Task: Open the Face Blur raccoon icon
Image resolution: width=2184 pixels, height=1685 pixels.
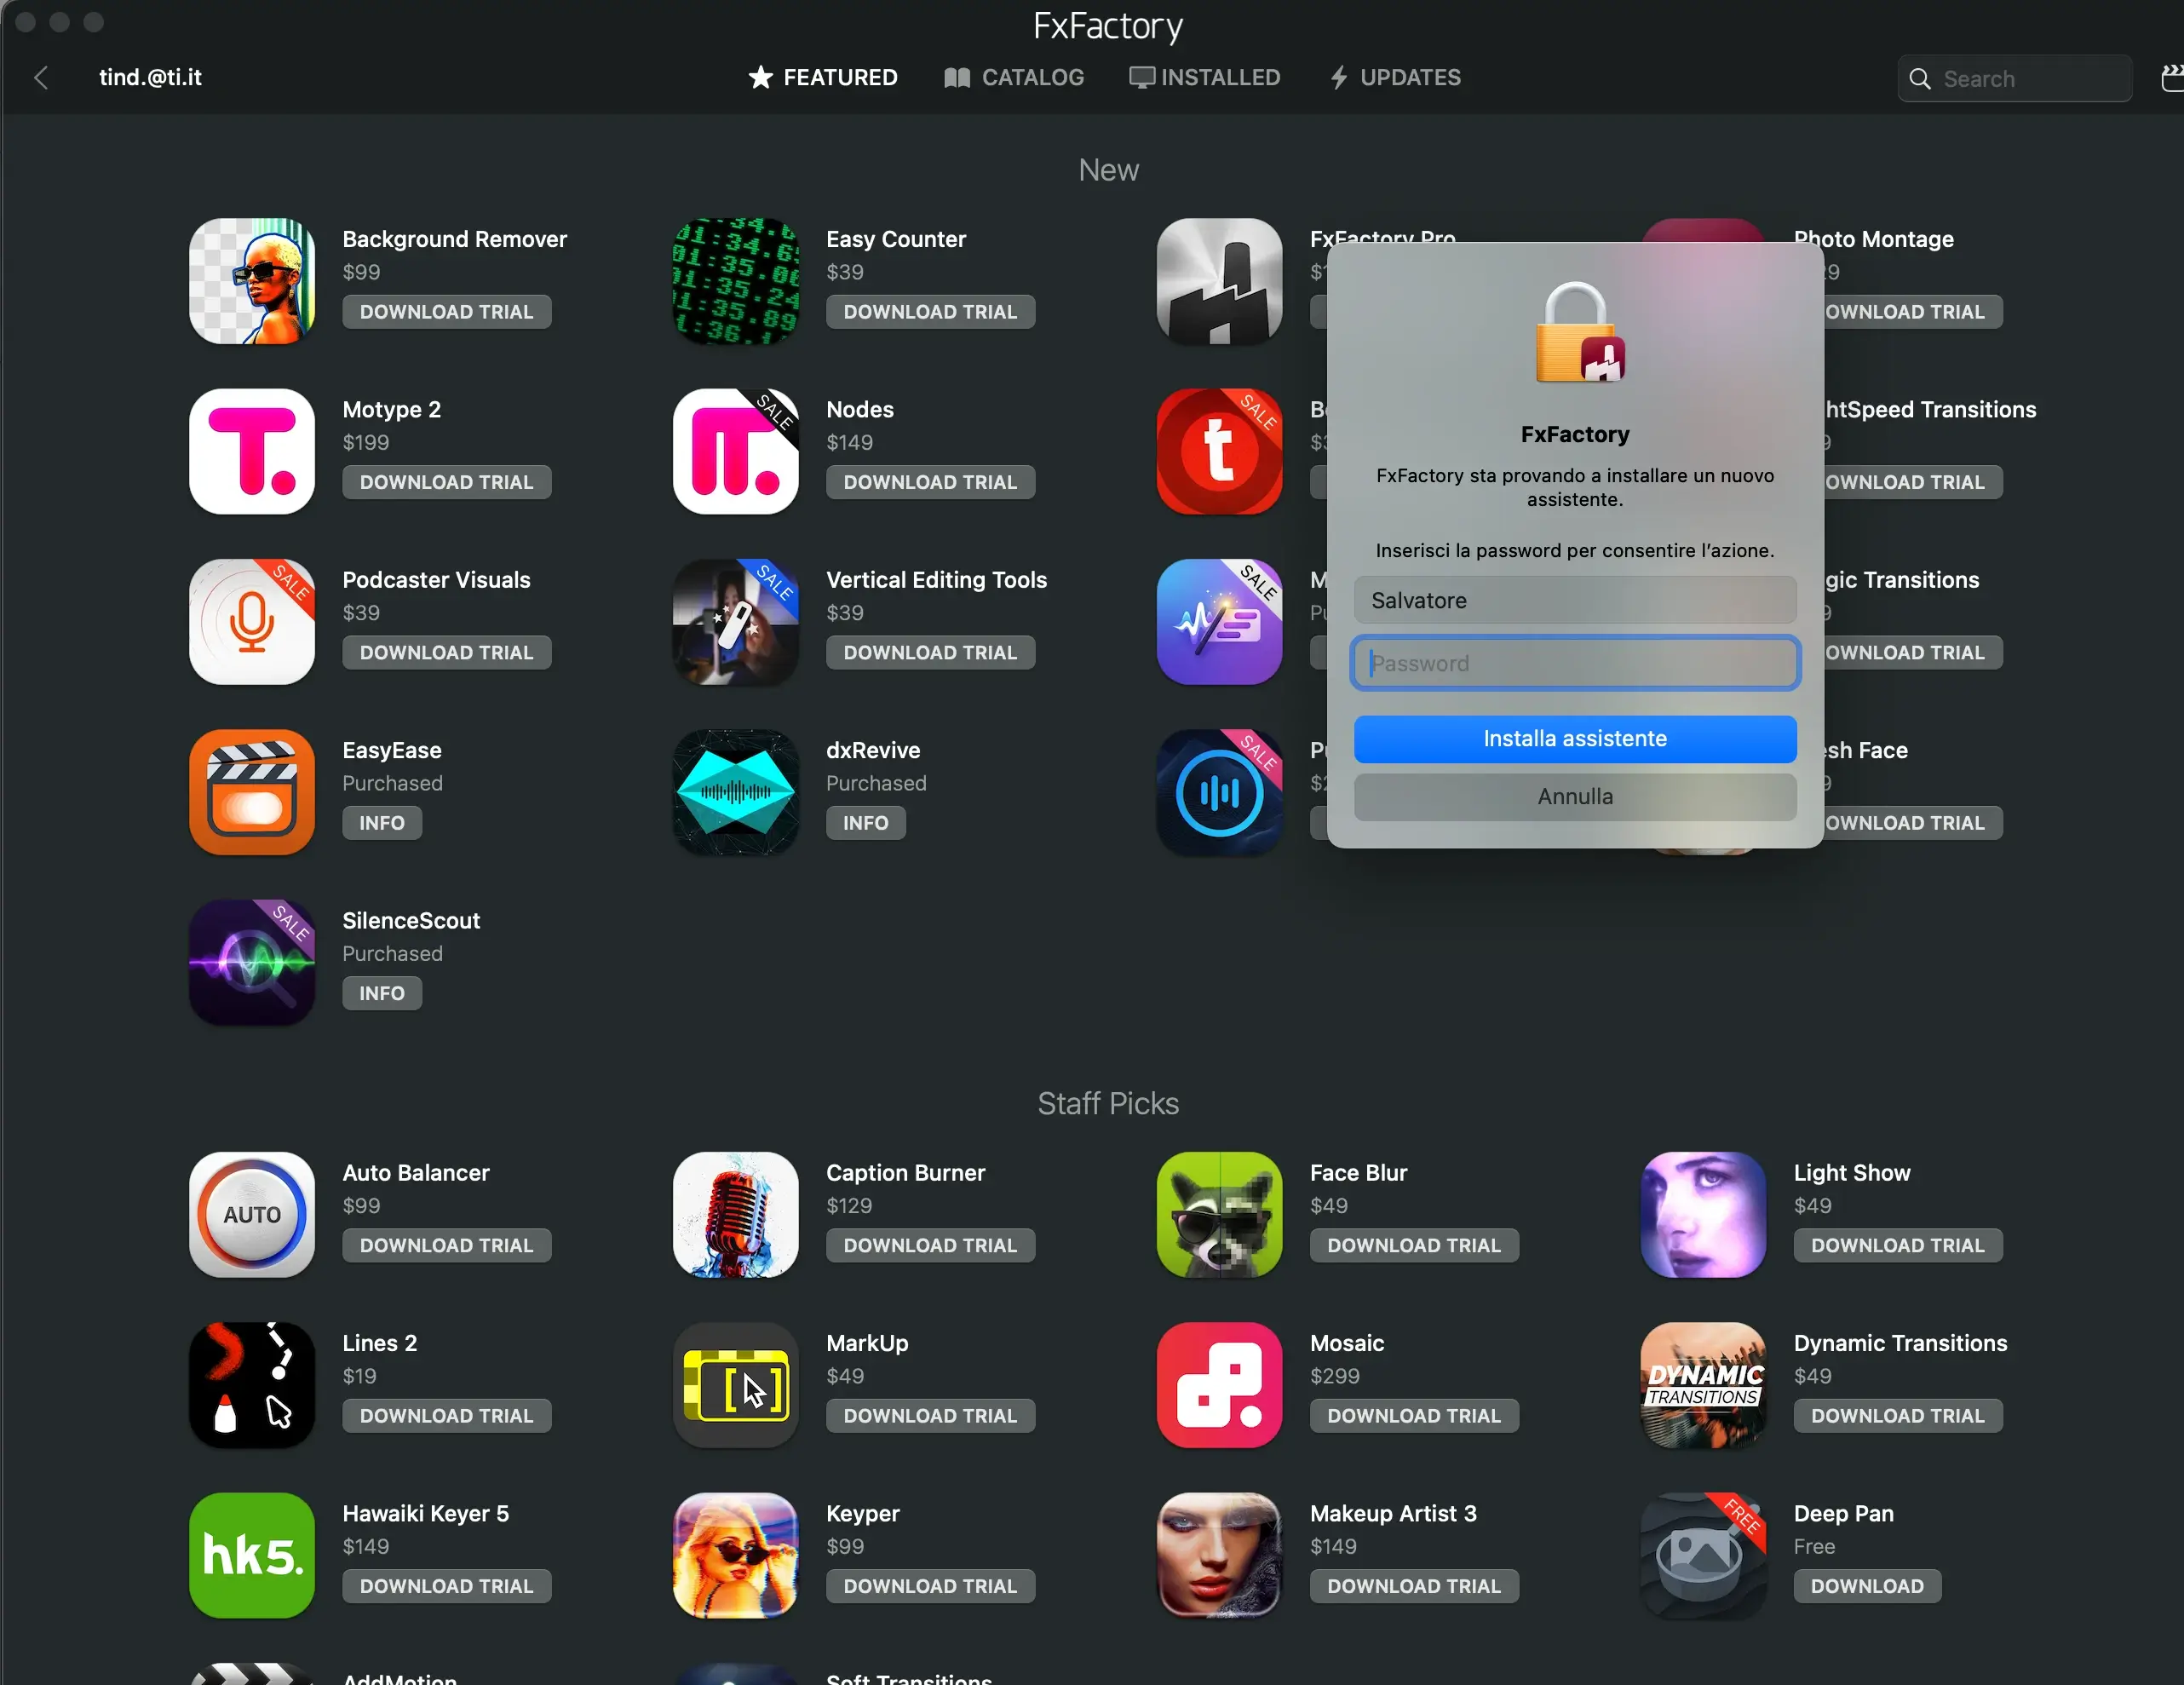Action: [1220, 1215]
